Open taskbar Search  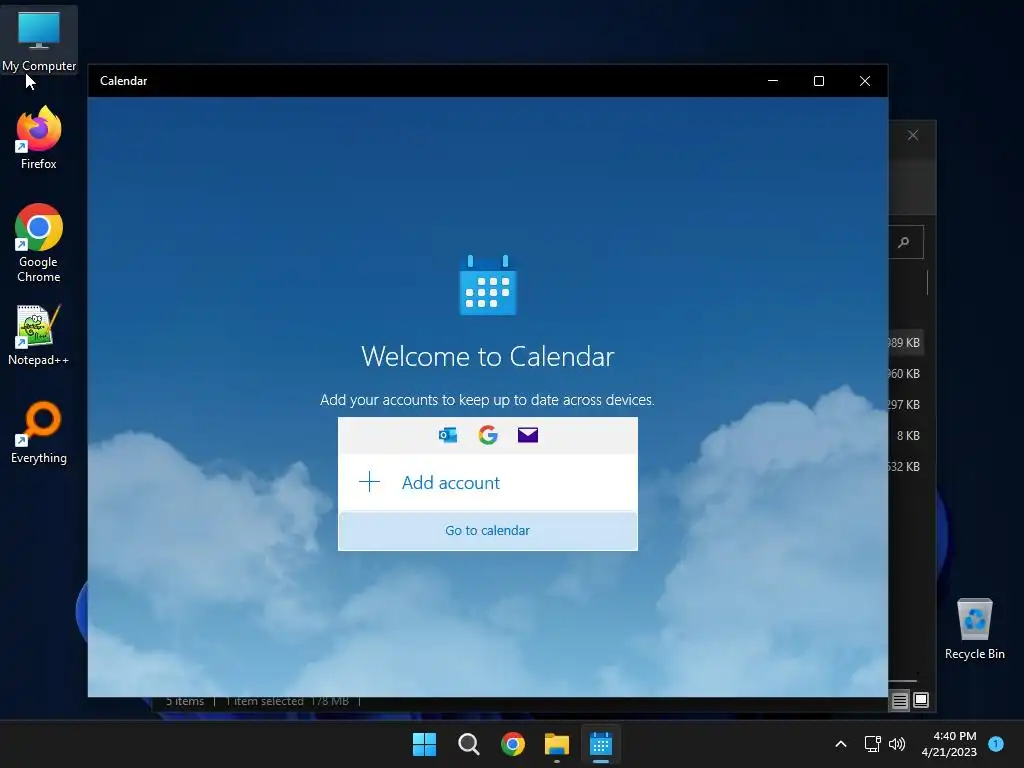point(468,744)
